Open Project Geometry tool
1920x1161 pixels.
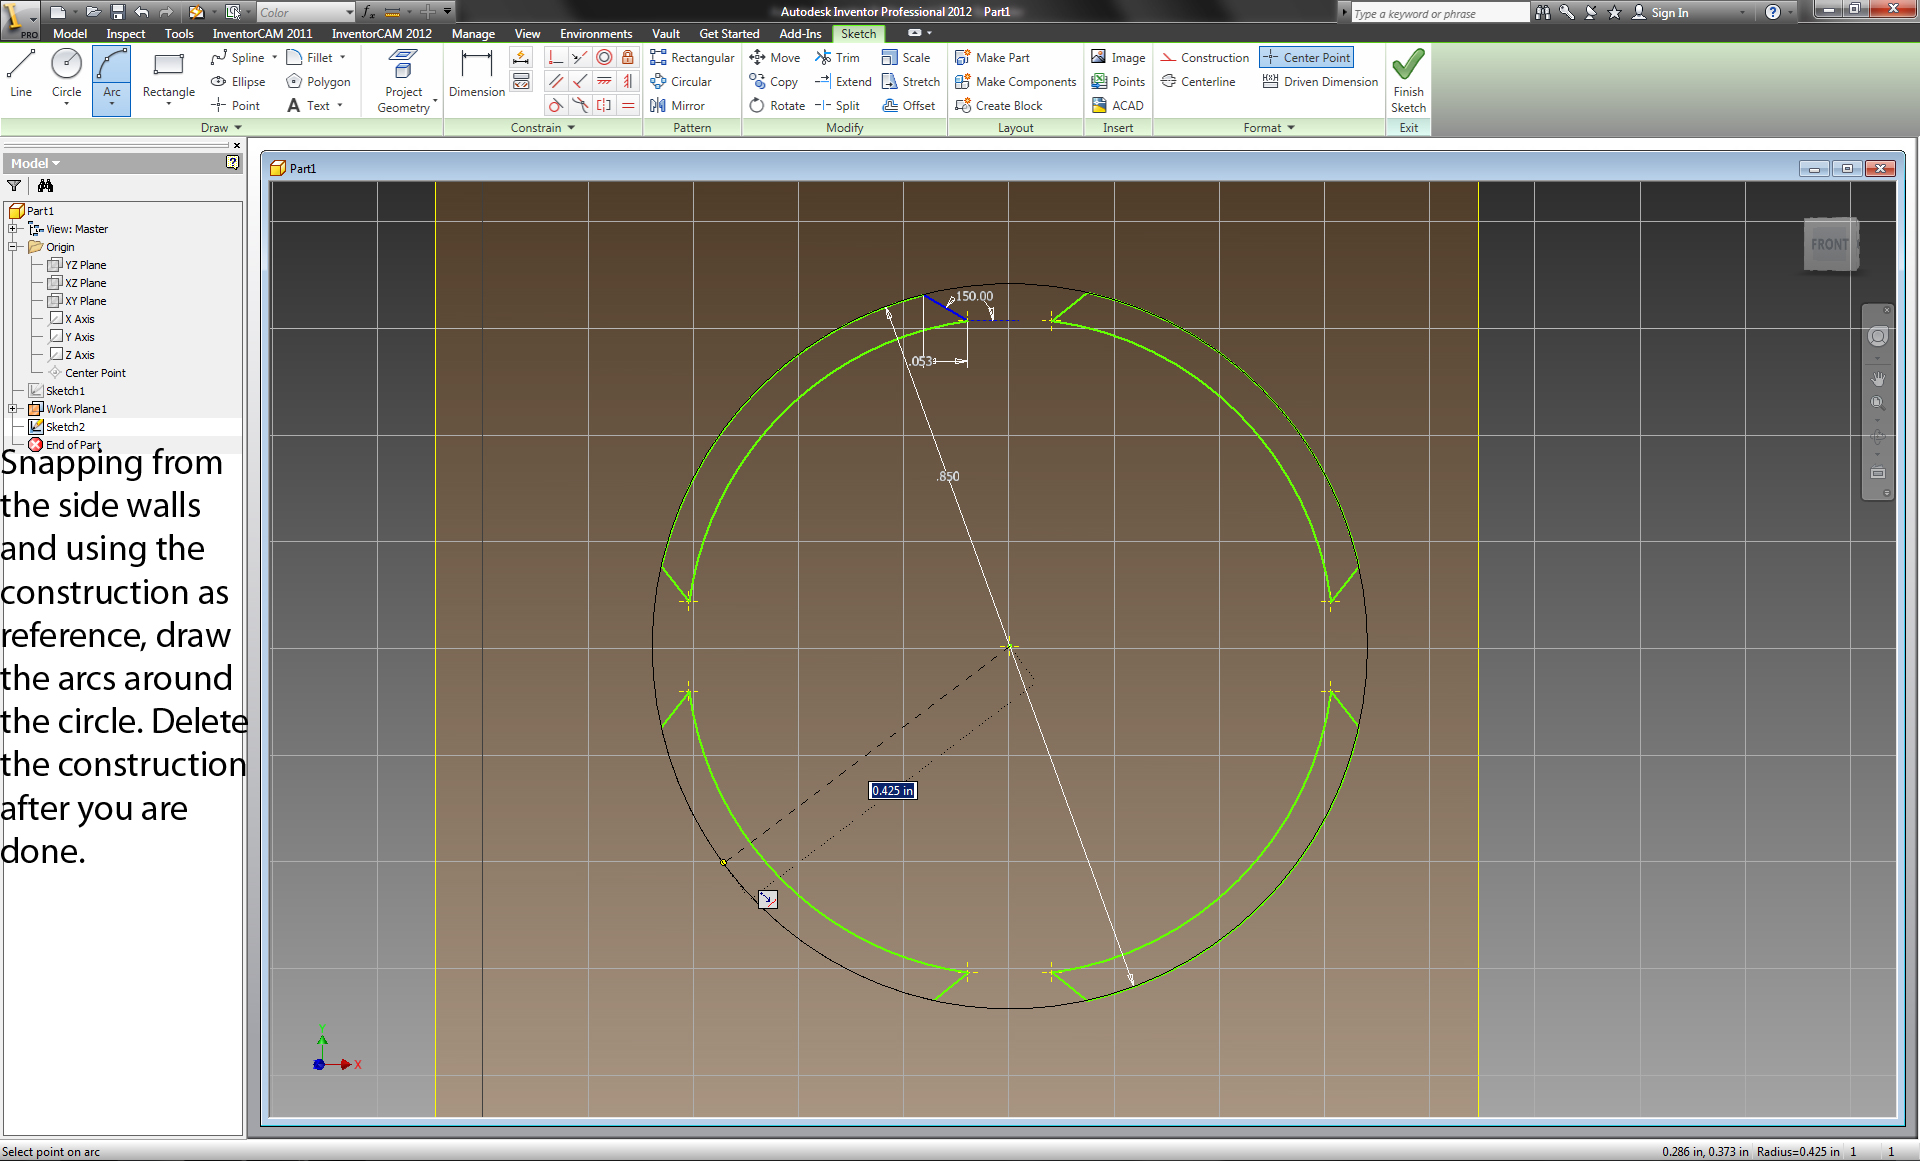tap(404, 80)
